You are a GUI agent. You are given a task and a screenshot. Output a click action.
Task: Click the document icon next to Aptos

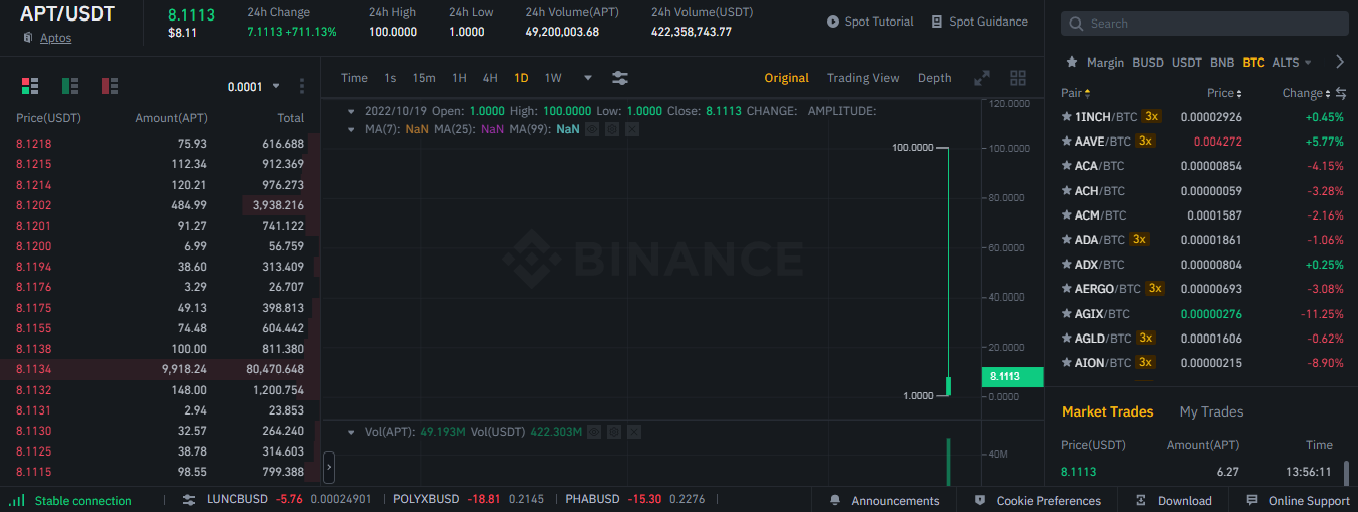click(28, 38)
